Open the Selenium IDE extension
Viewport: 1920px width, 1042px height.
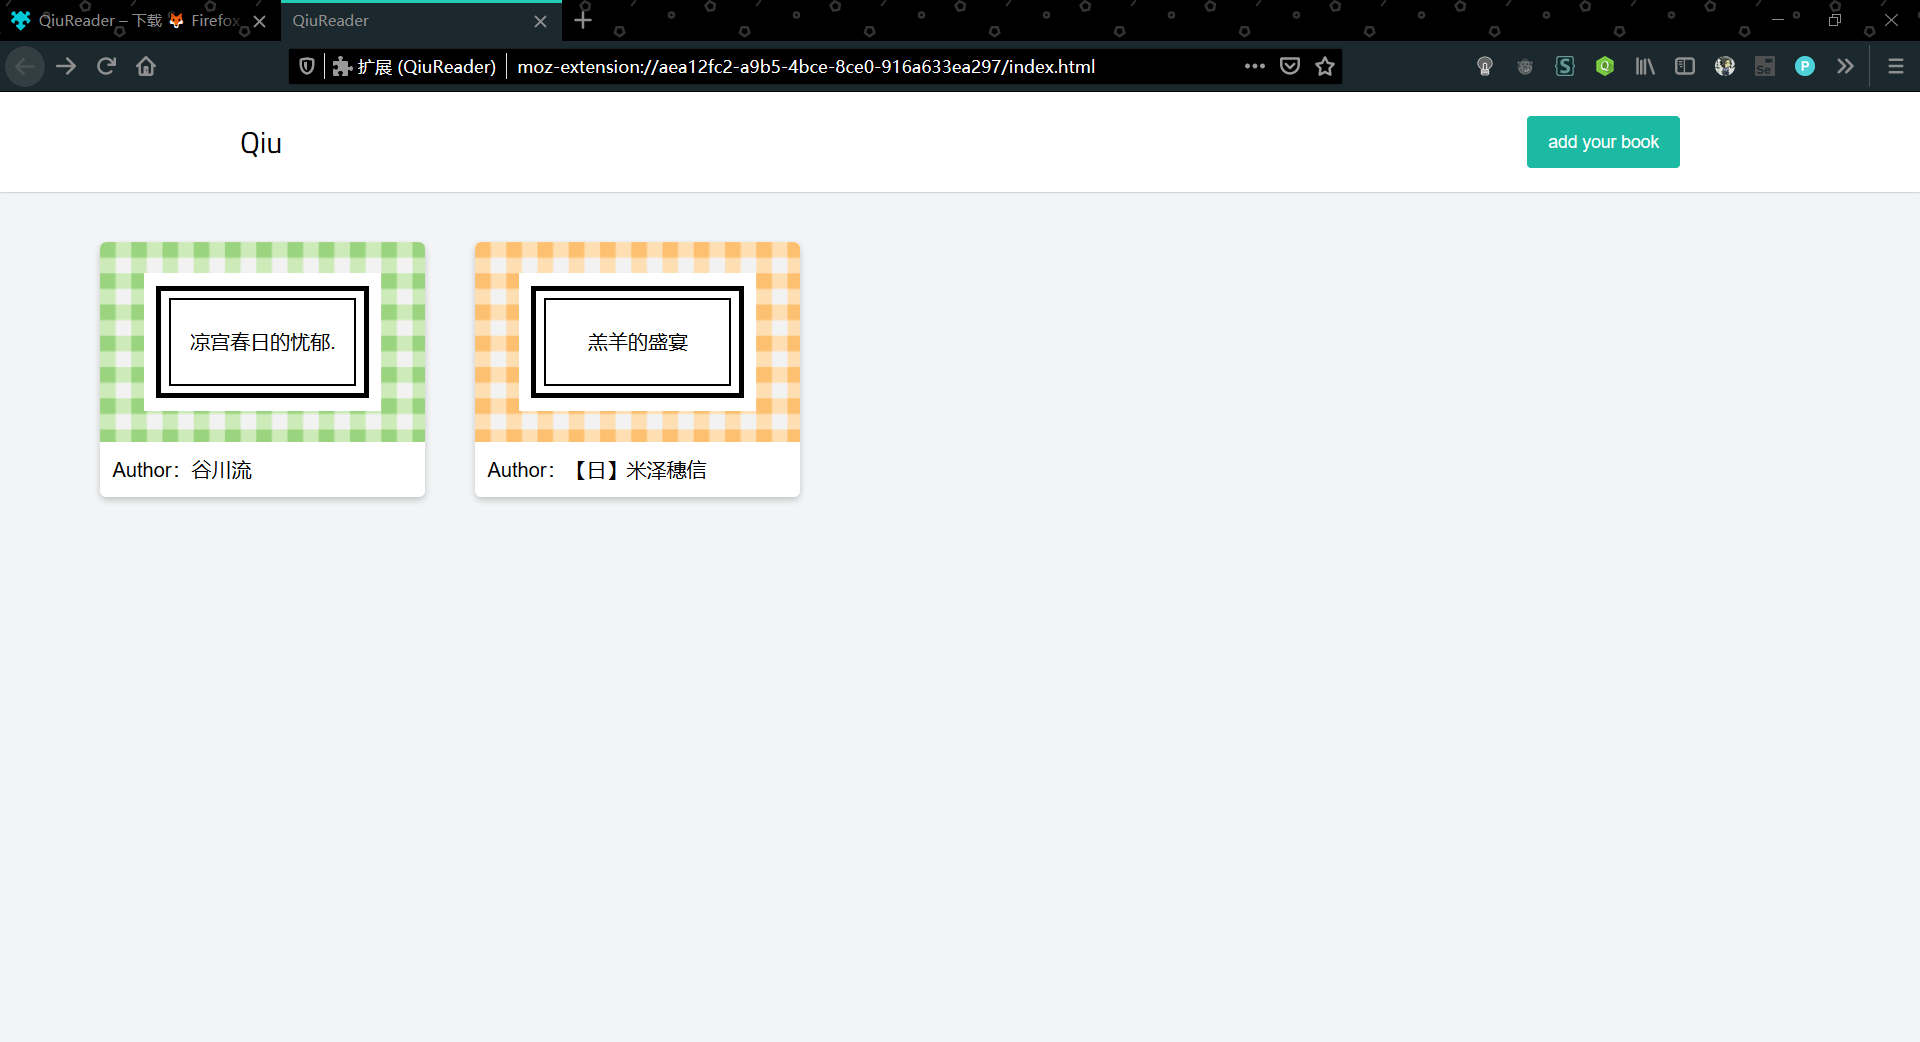coord(1765,67)
